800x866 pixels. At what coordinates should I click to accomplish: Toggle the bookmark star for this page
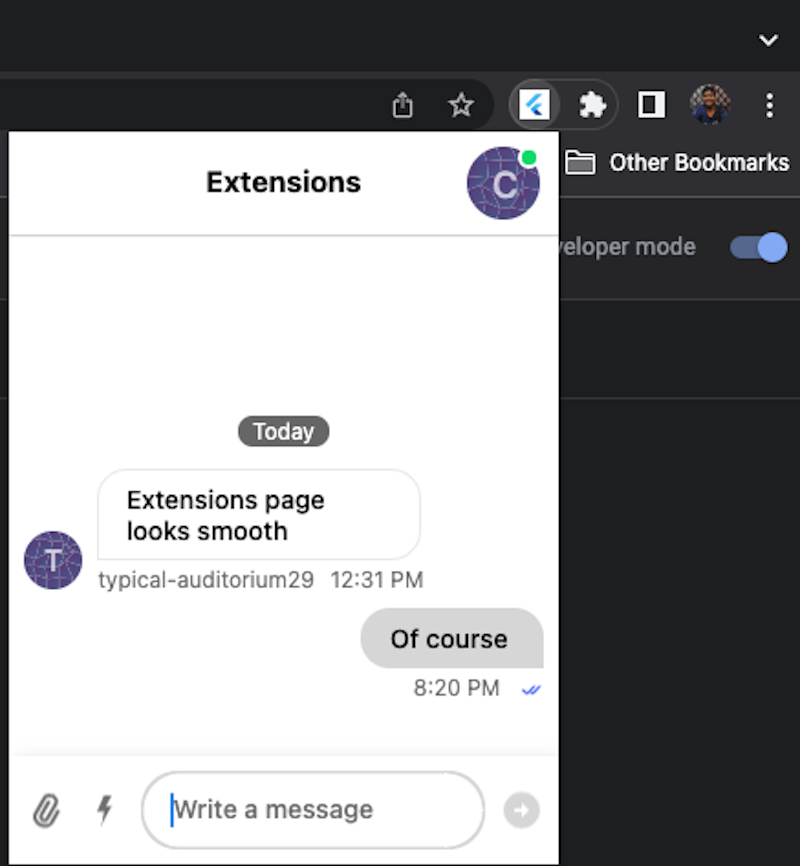pyautogui.click(x=461, y=103)
